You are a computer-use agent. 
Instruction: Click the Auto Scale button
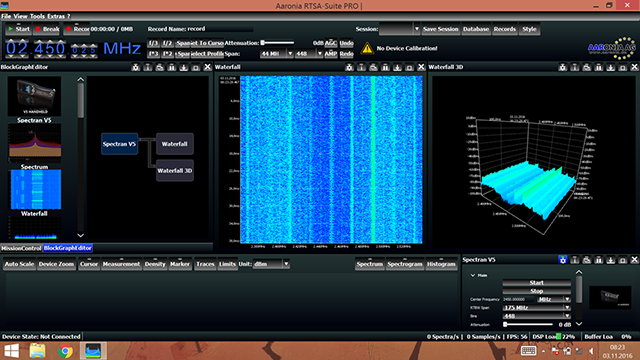(19, 264)
